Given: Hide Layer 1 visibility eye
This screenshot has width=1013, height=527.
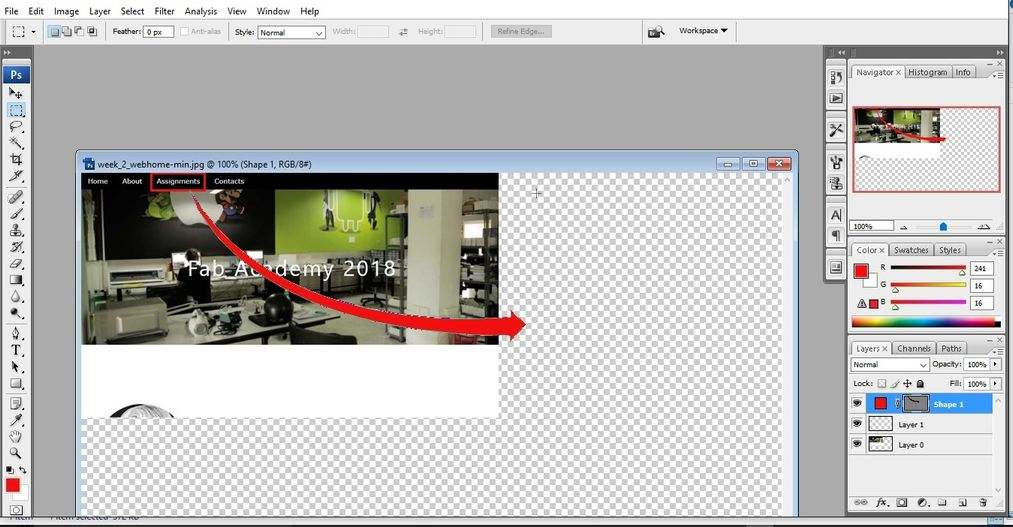Looking at the screenshot, I should coord(857,424).
